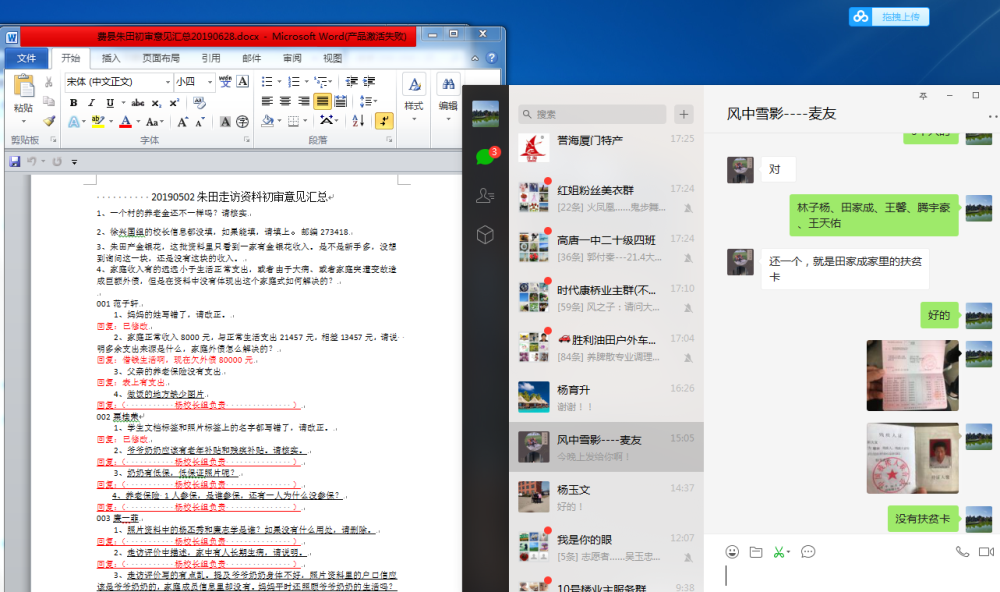Image resolution: width=1000 pixels, height=592 pixels.
Task: Click the Cut scissors icon in Word
Action: (48, 82)
